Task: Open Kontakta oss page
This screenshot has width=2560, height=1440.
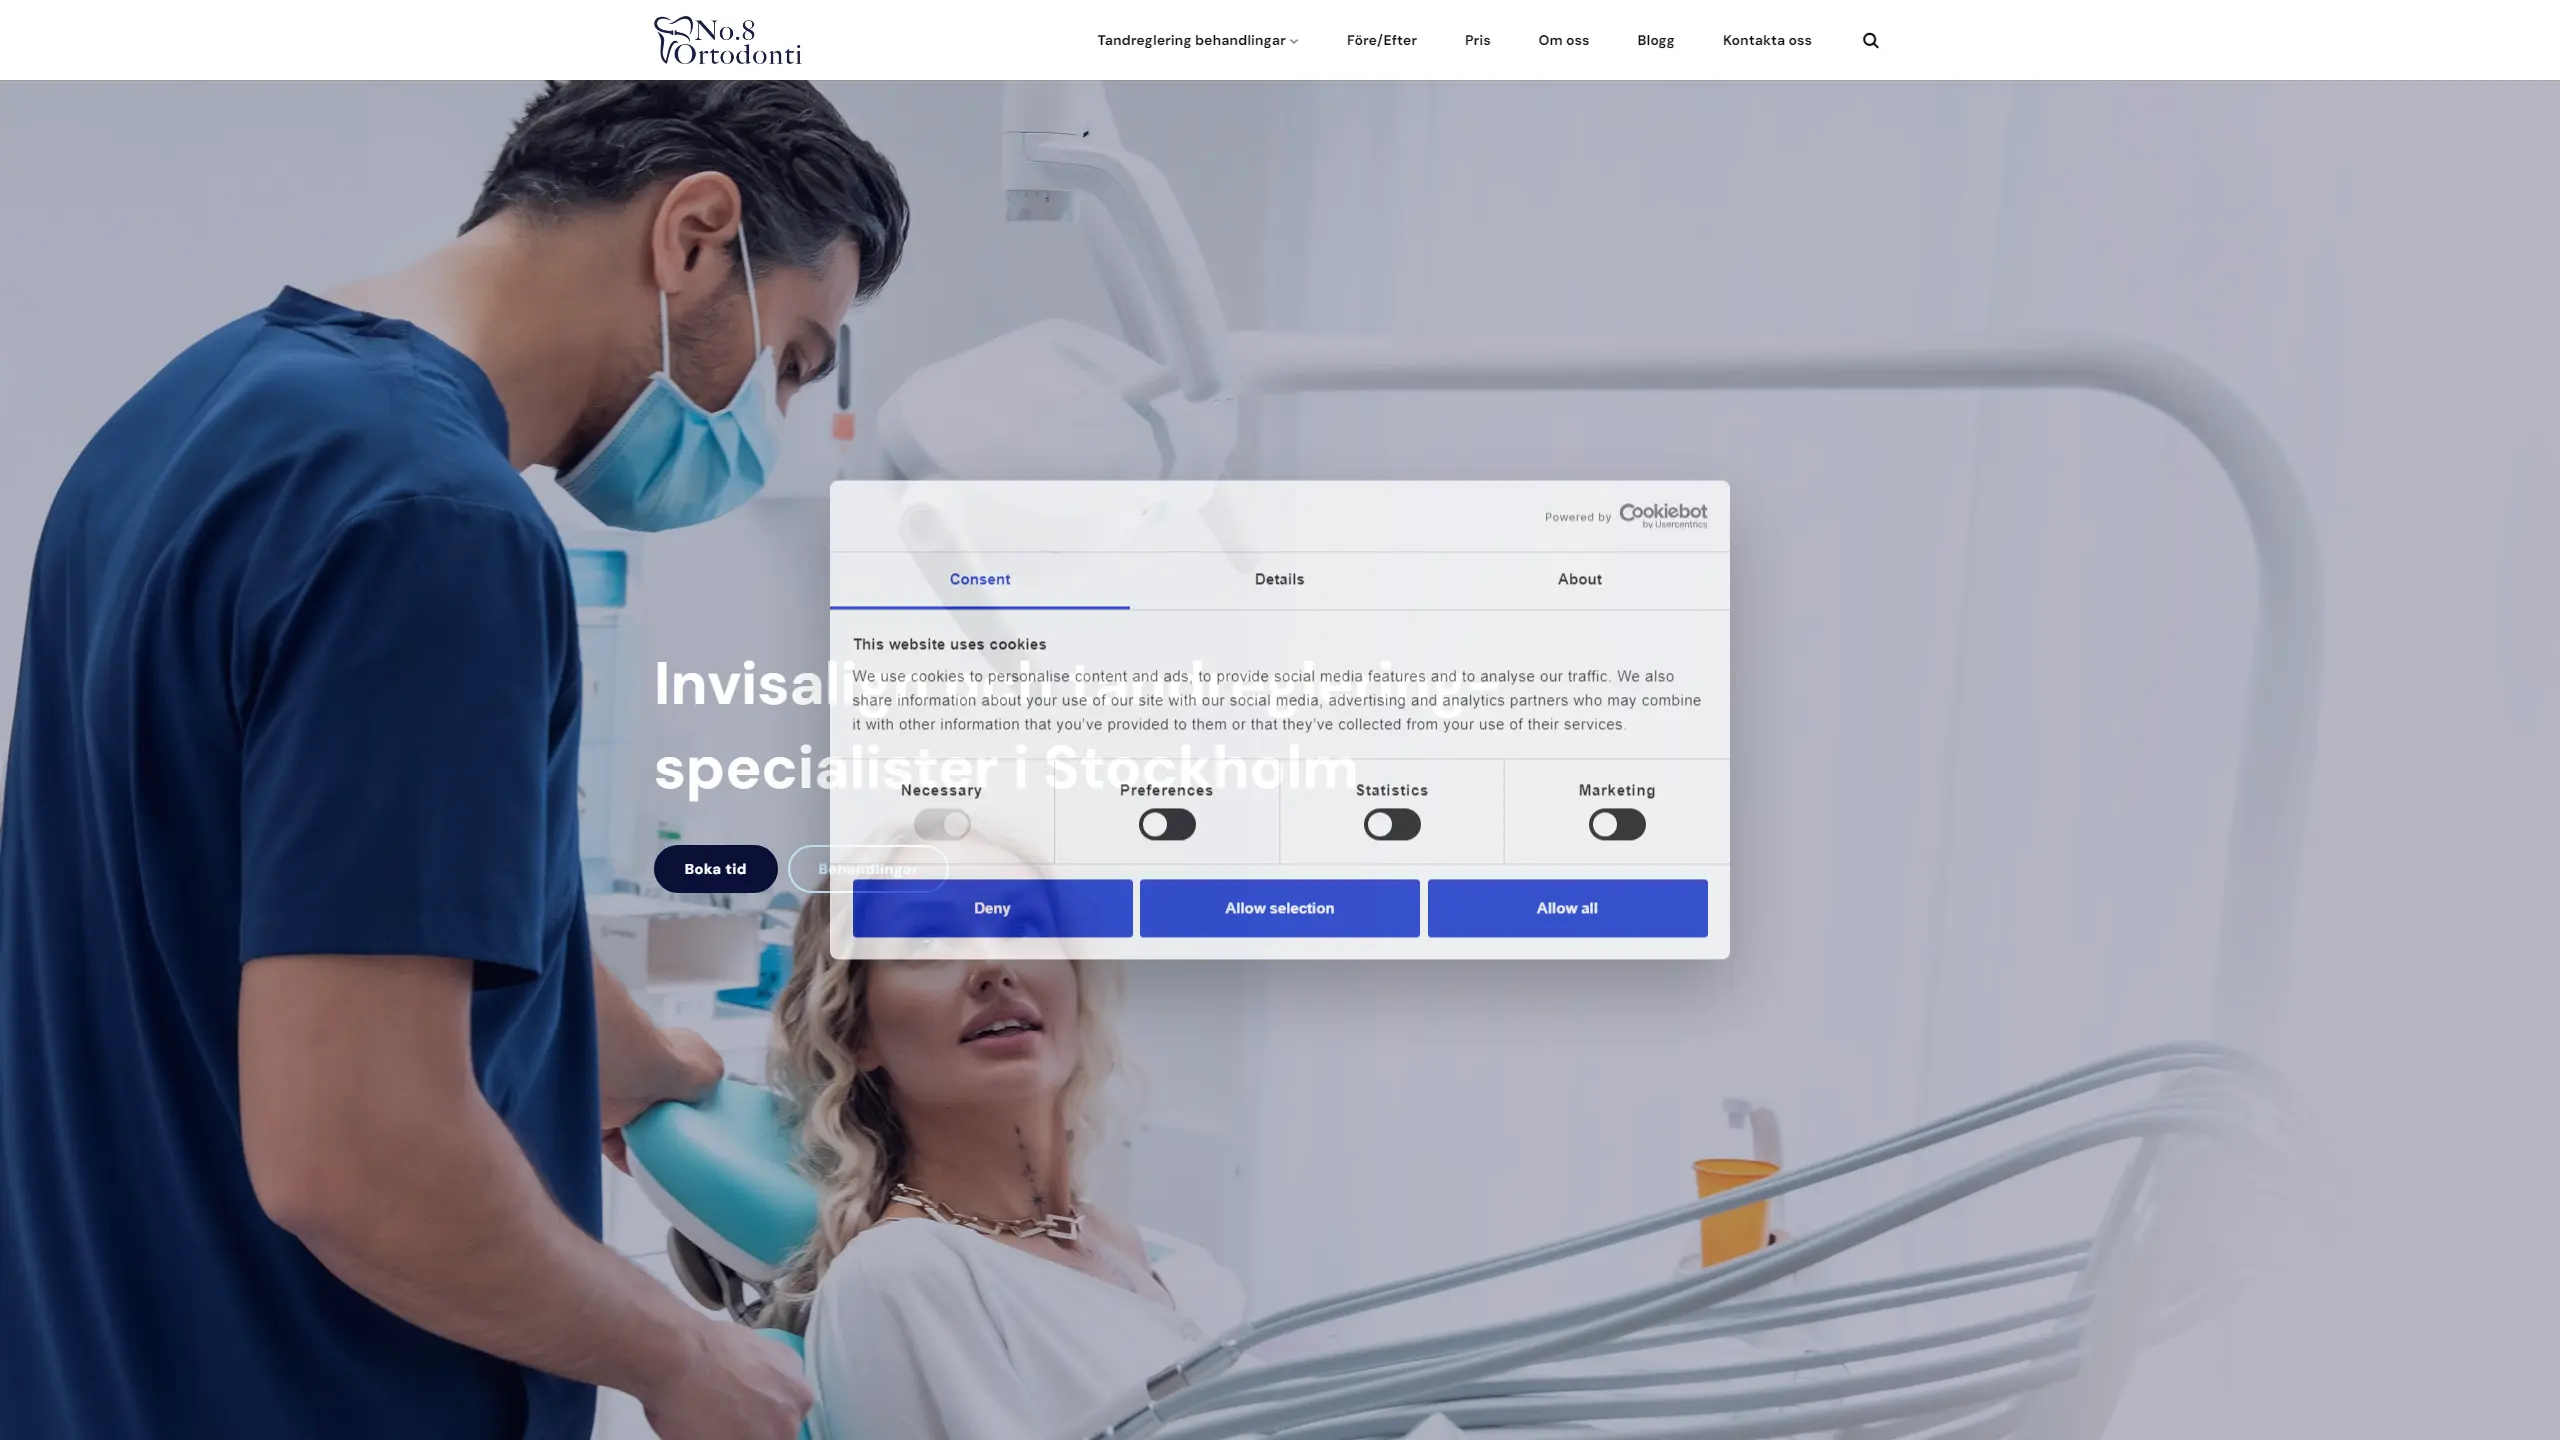Action: click(1766, 40)
